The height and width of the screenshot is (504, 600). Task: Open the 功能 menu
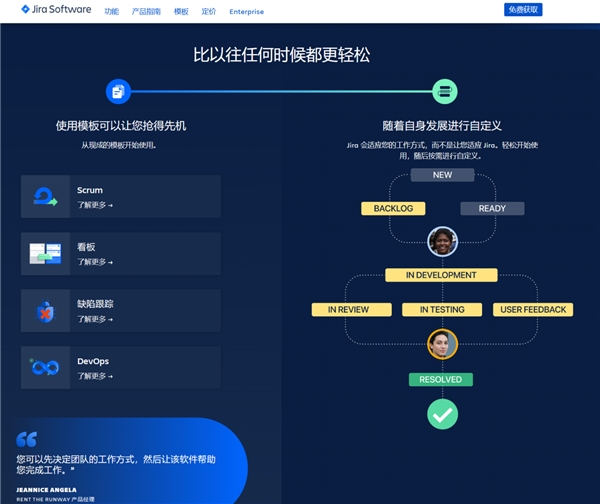[x=112, y=11]
